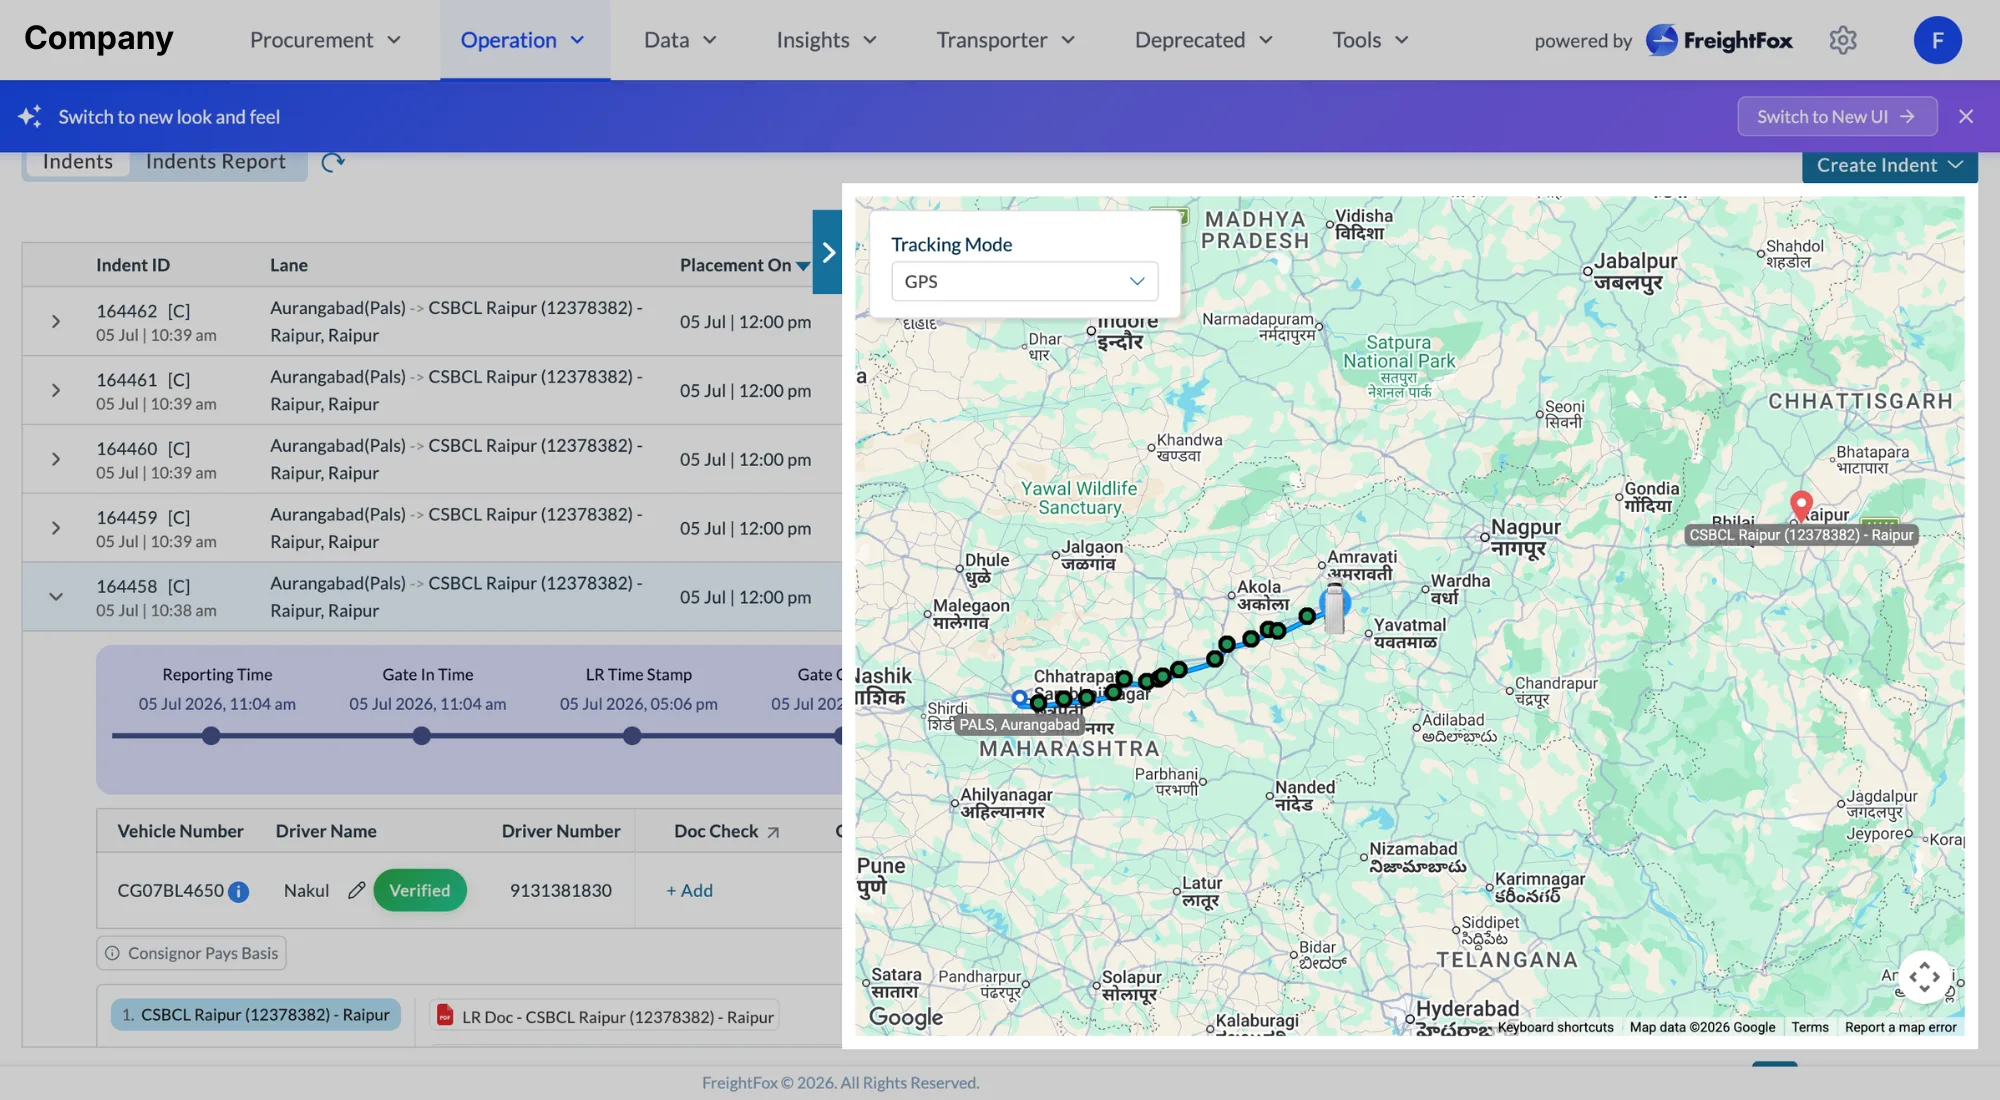Click Lane column header
Screen dimensions: 2000x1100
(289, 265)
